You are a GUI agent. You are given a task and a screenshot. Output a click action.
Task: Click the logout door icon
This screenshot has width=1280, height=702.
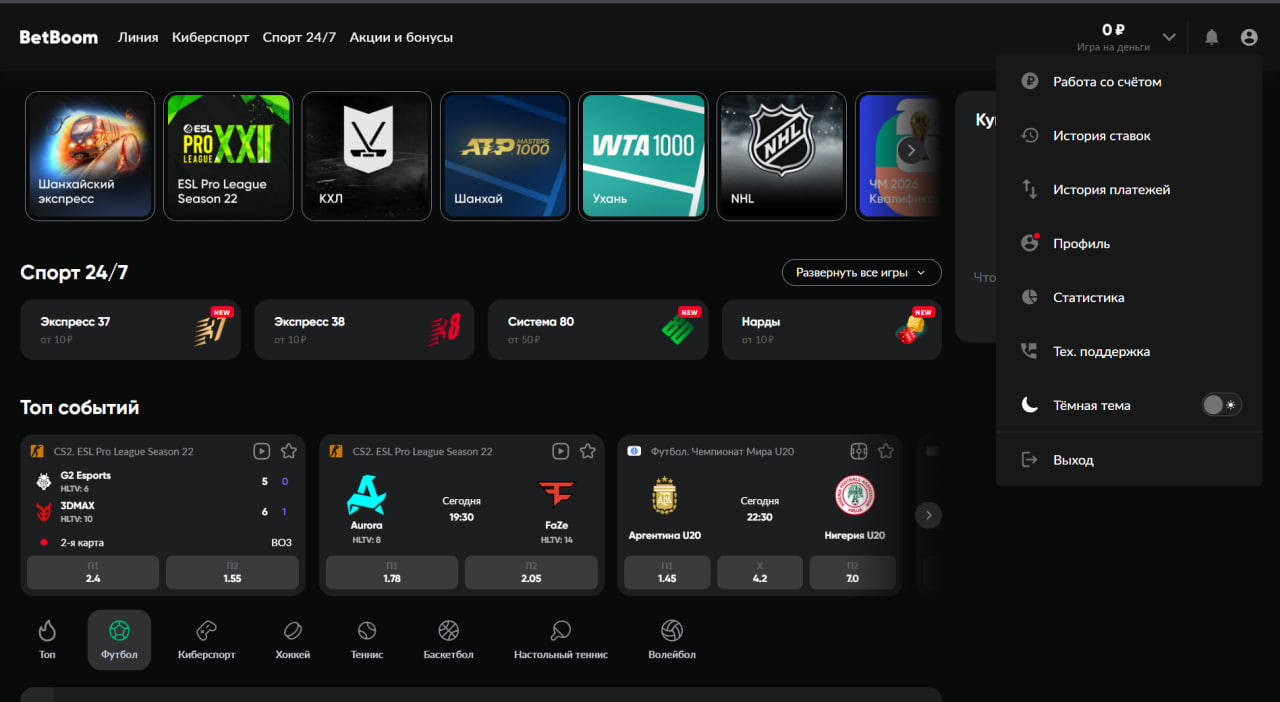click(x=1029, y=460)
